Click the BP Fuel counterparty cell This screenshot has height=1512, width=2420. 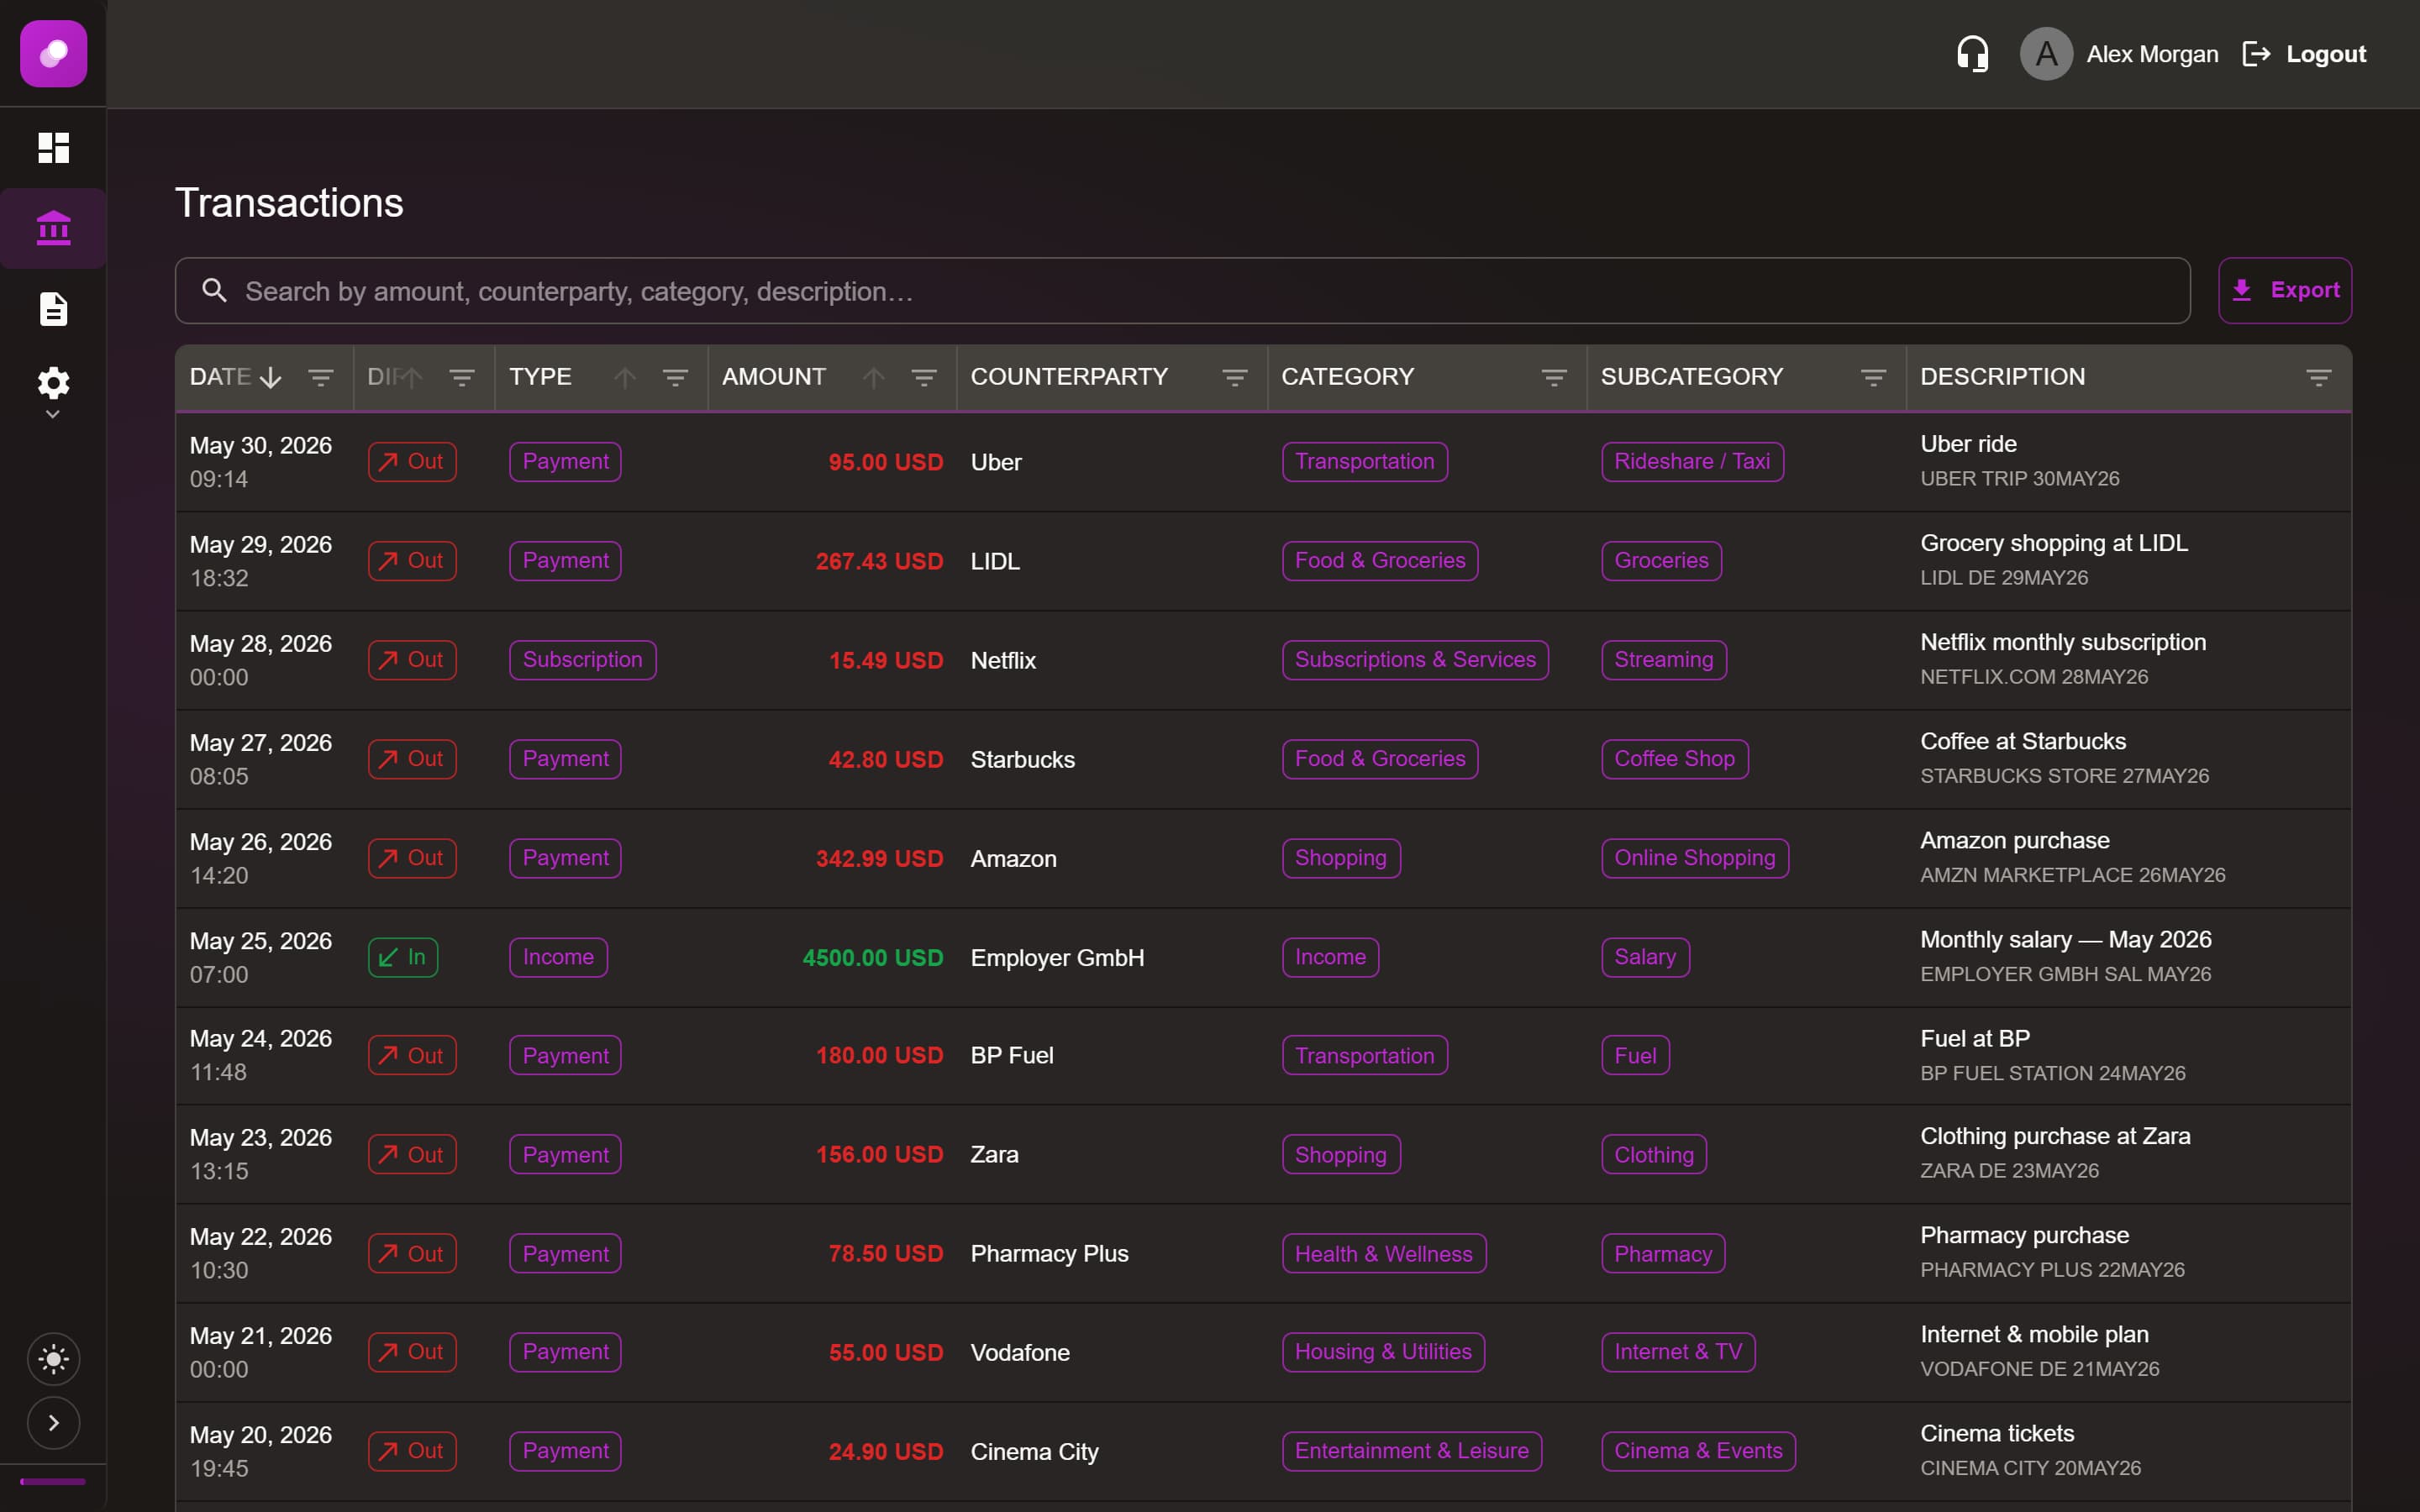1012,1056
